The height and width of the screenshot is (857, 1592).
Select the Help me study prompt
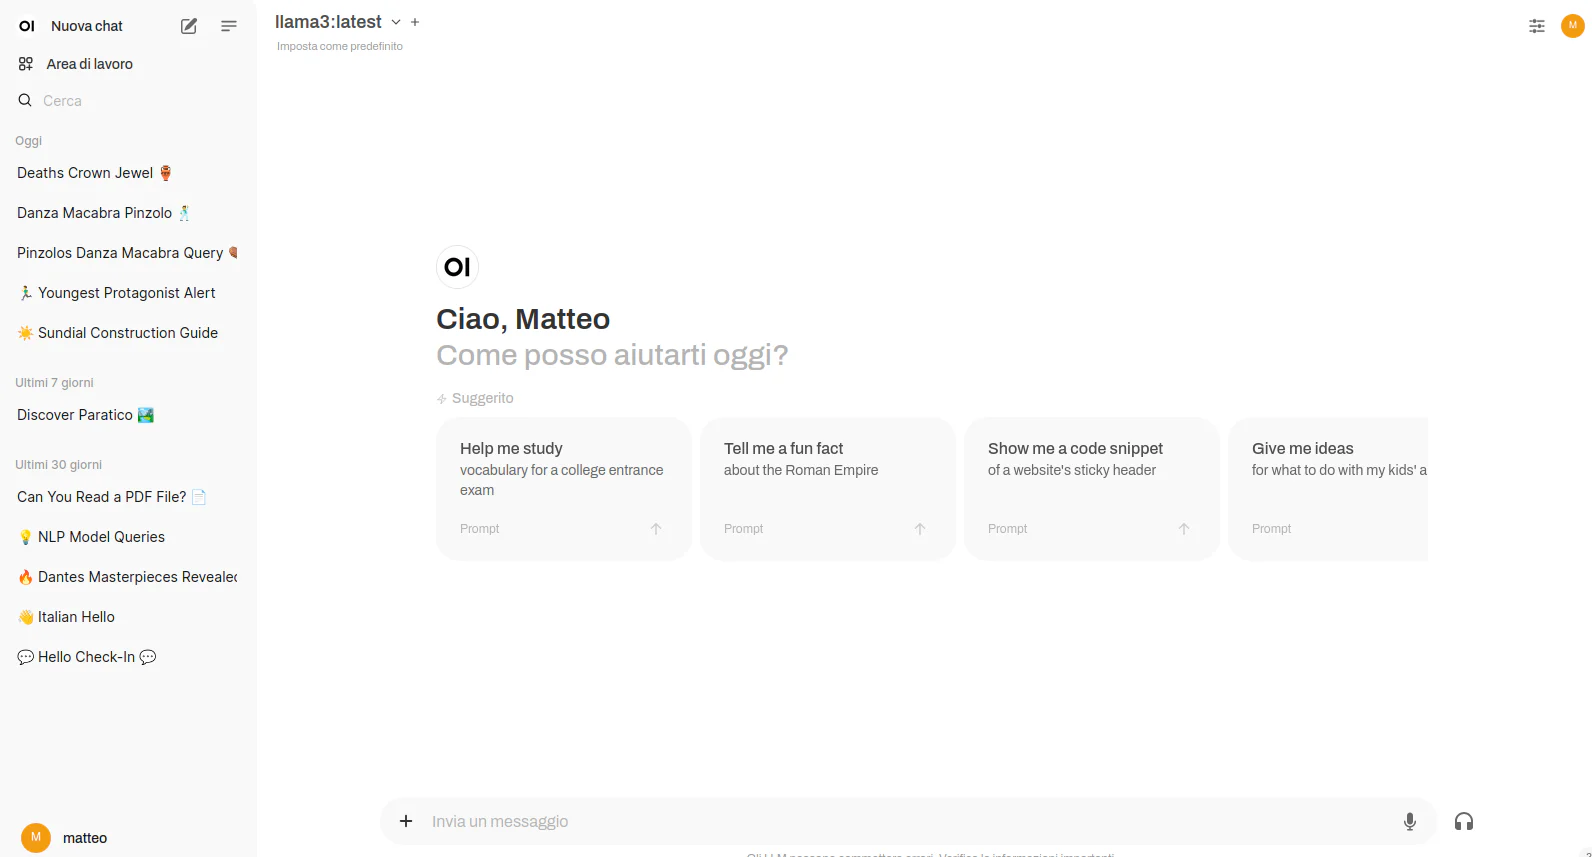564,488
